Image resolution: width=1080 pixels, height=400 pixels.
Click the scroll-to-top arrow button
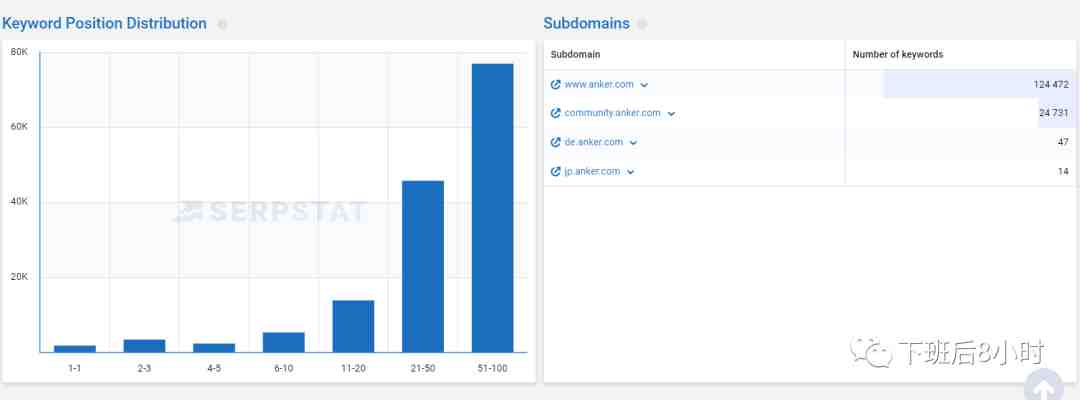click(1043, 386)
